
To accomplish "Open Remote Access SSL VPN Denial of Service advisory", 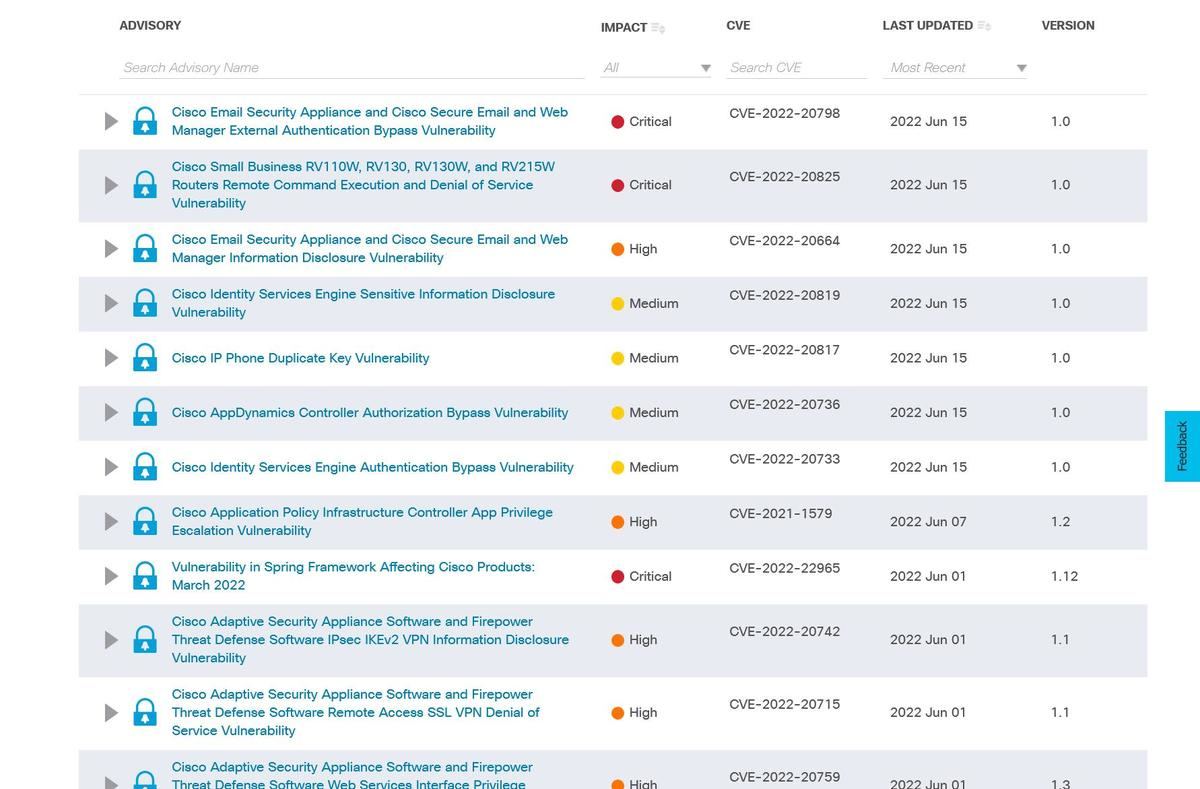I will tap(355, 712).
